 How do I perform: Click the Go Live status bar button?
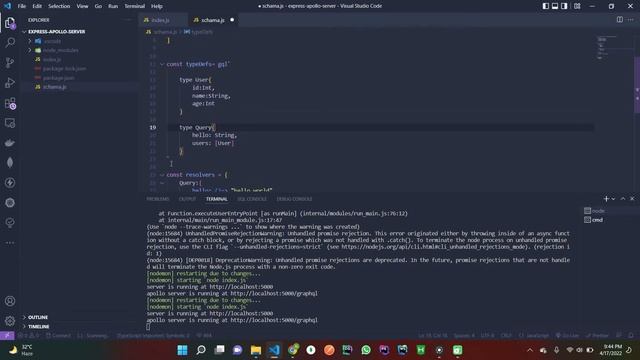click(567, 336)
